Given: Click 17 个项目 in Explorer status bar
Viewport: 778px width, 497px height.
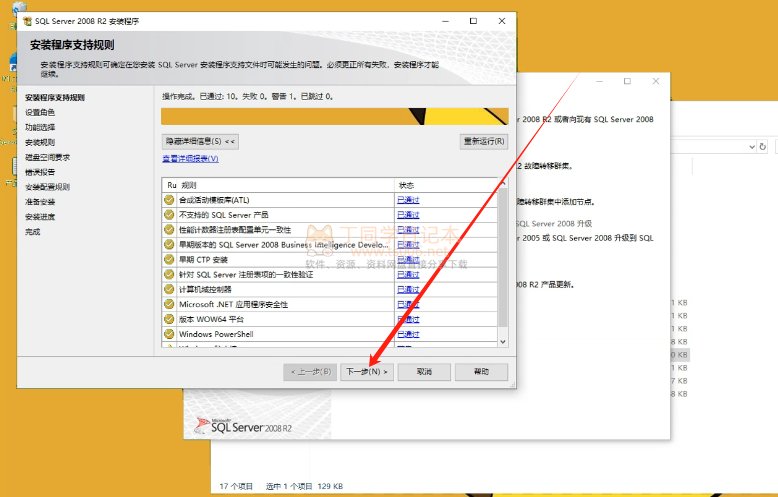Looking at the screenshot, I should tap(236, 486).
